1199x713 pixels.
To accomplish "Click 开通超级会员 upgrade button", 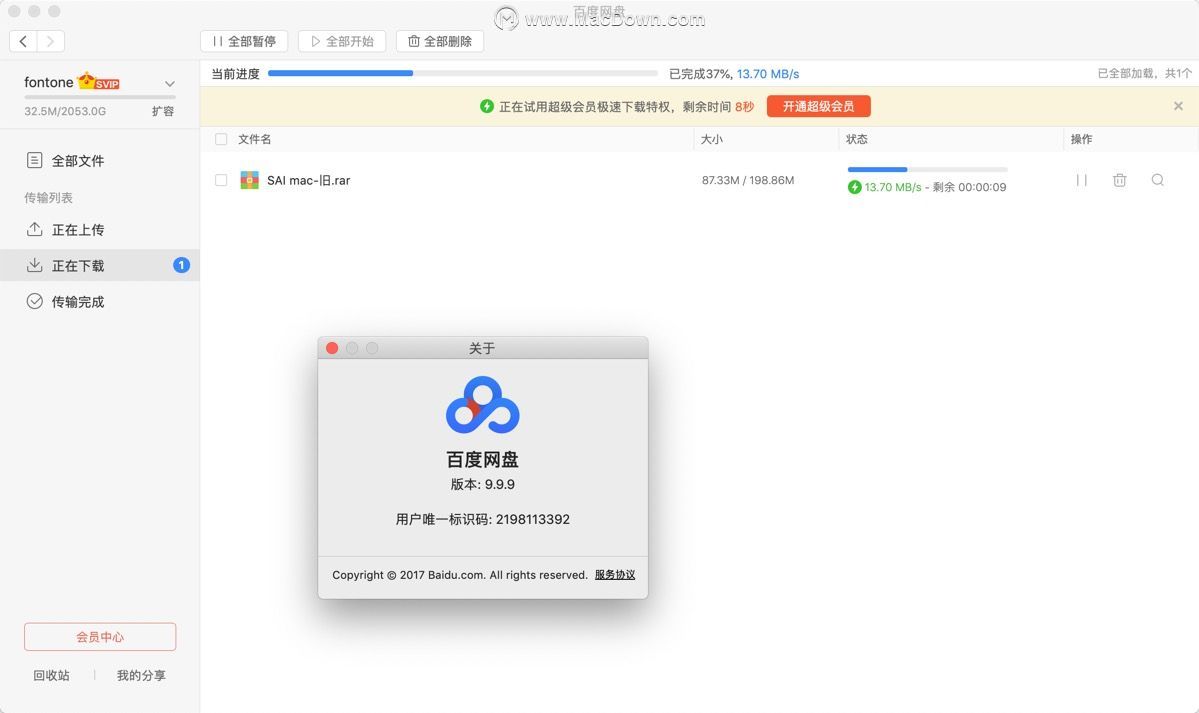I will pyautogui.click(x=818, y=106).
